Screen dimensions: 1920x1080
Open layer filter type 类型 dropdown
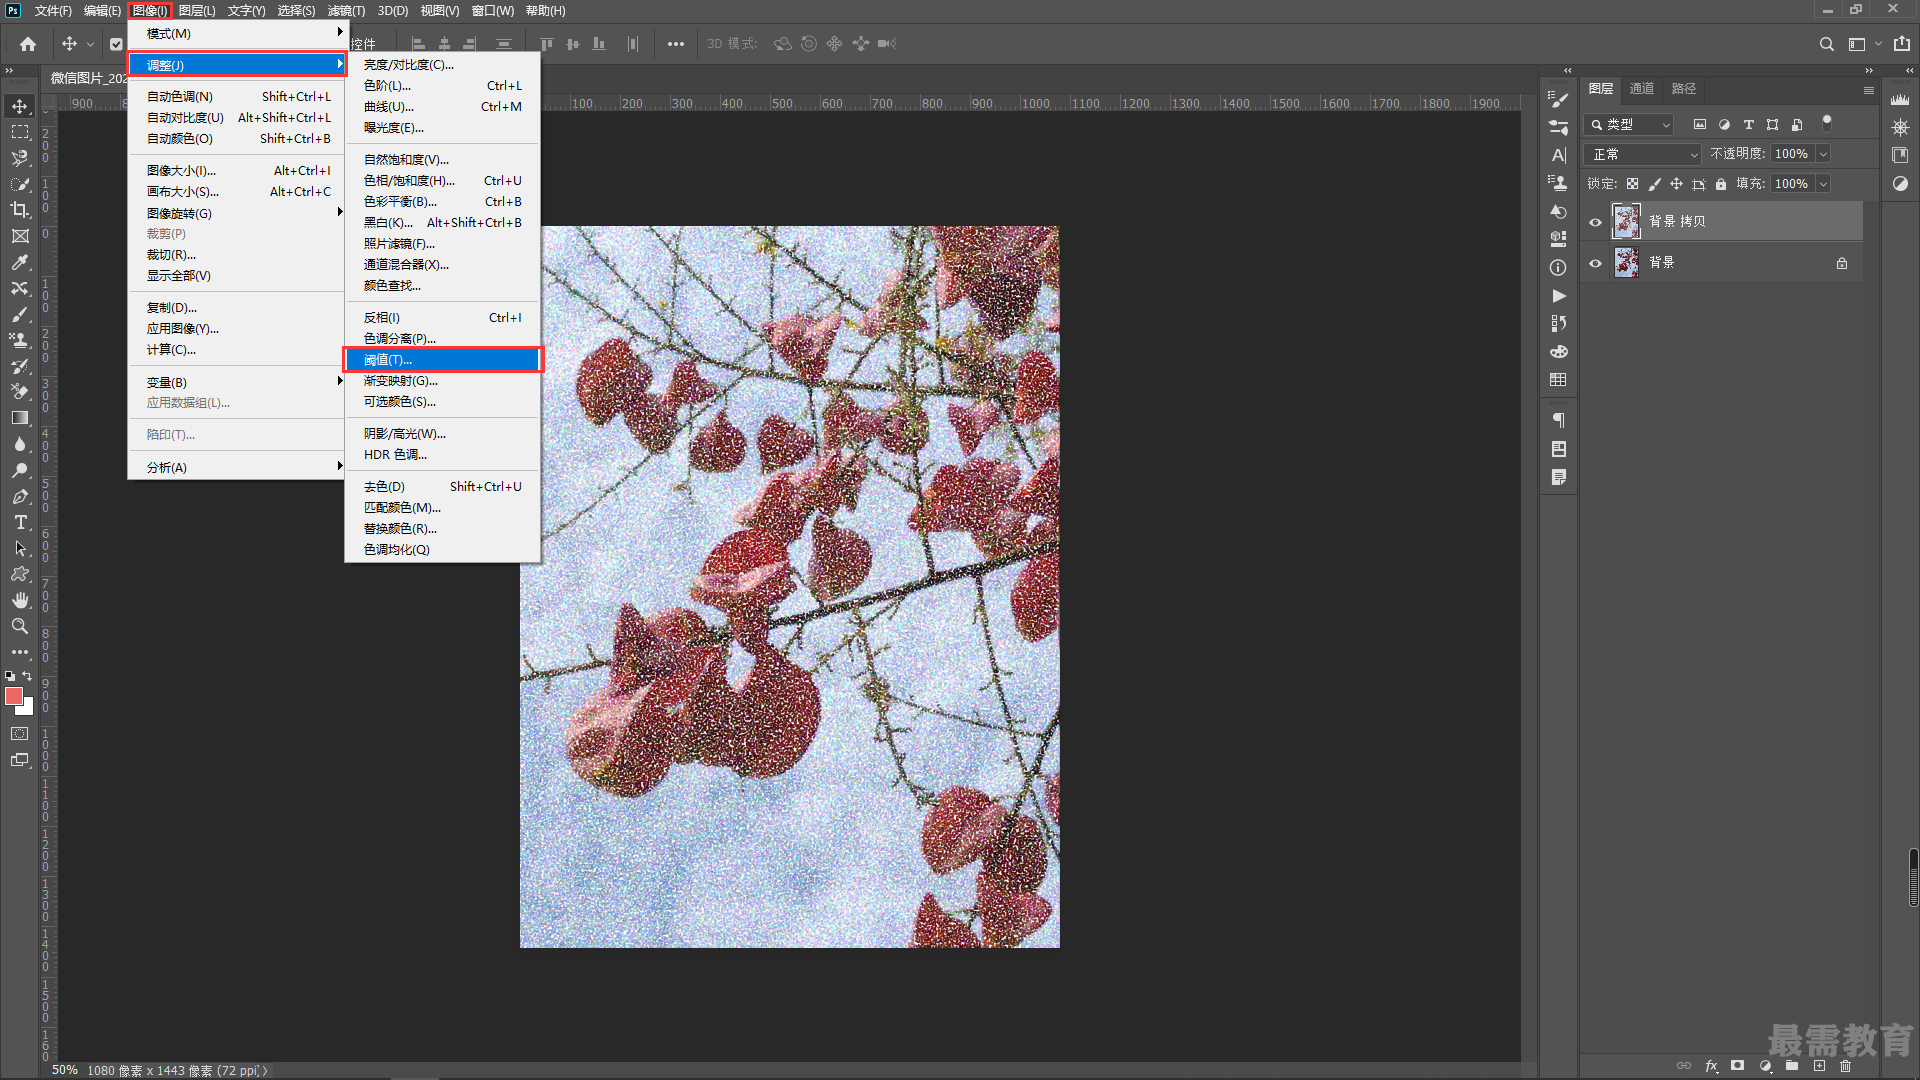[1630, 125]
